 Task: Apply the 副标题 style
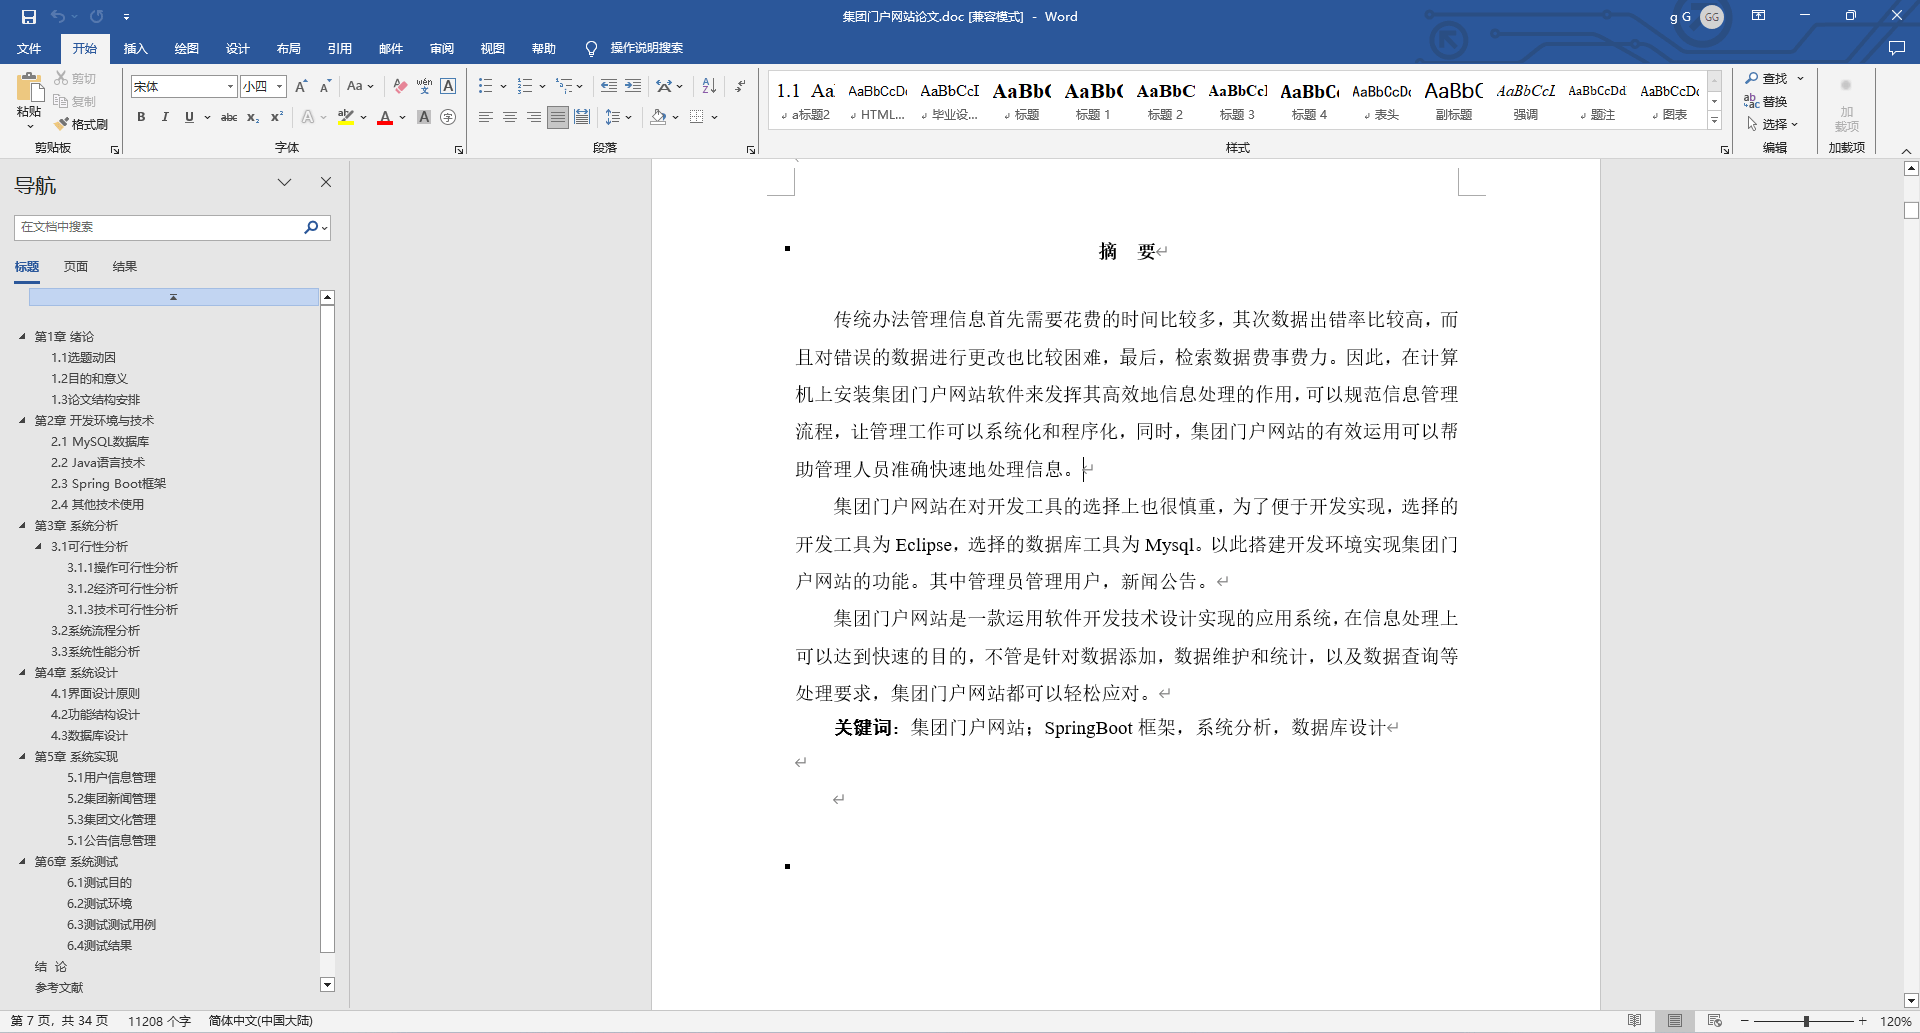pyautogui.click(x=1453, y=101)
